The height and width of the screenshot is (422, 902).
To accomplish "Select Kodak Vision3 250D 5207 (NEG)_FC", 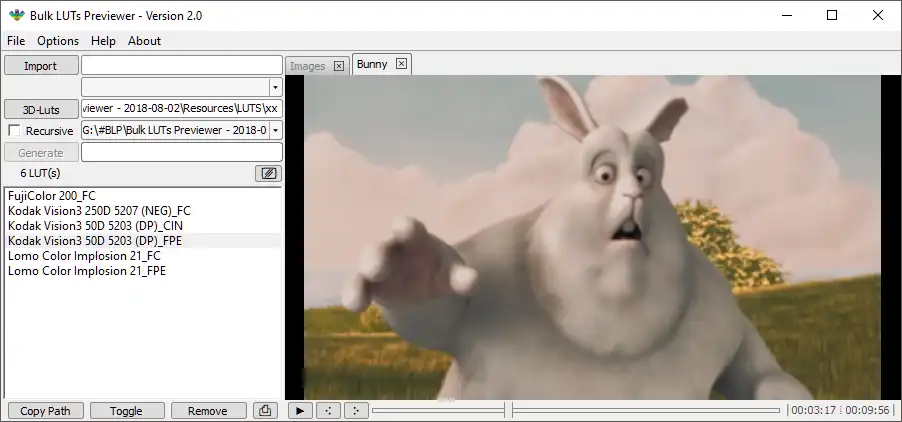I will 143,211.
